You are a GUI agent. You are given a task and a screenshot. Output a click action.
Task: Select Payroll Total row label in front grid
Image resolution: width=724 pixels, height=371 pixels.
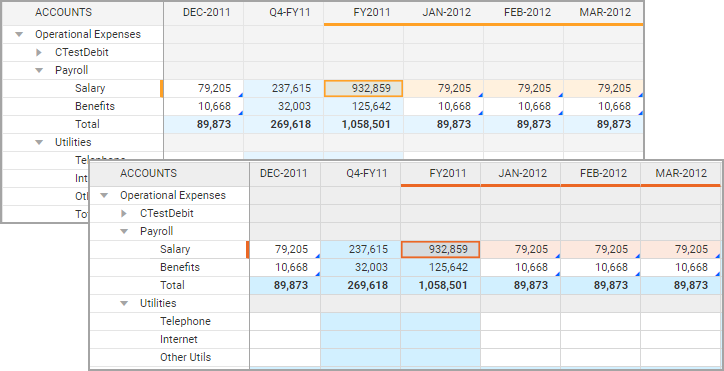coord(172,286)
